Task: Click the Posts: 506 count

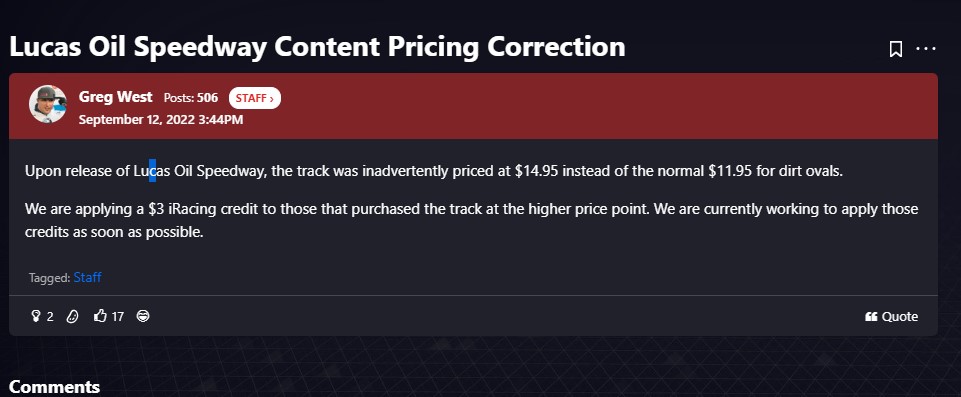Action: (x=191, y=98)
